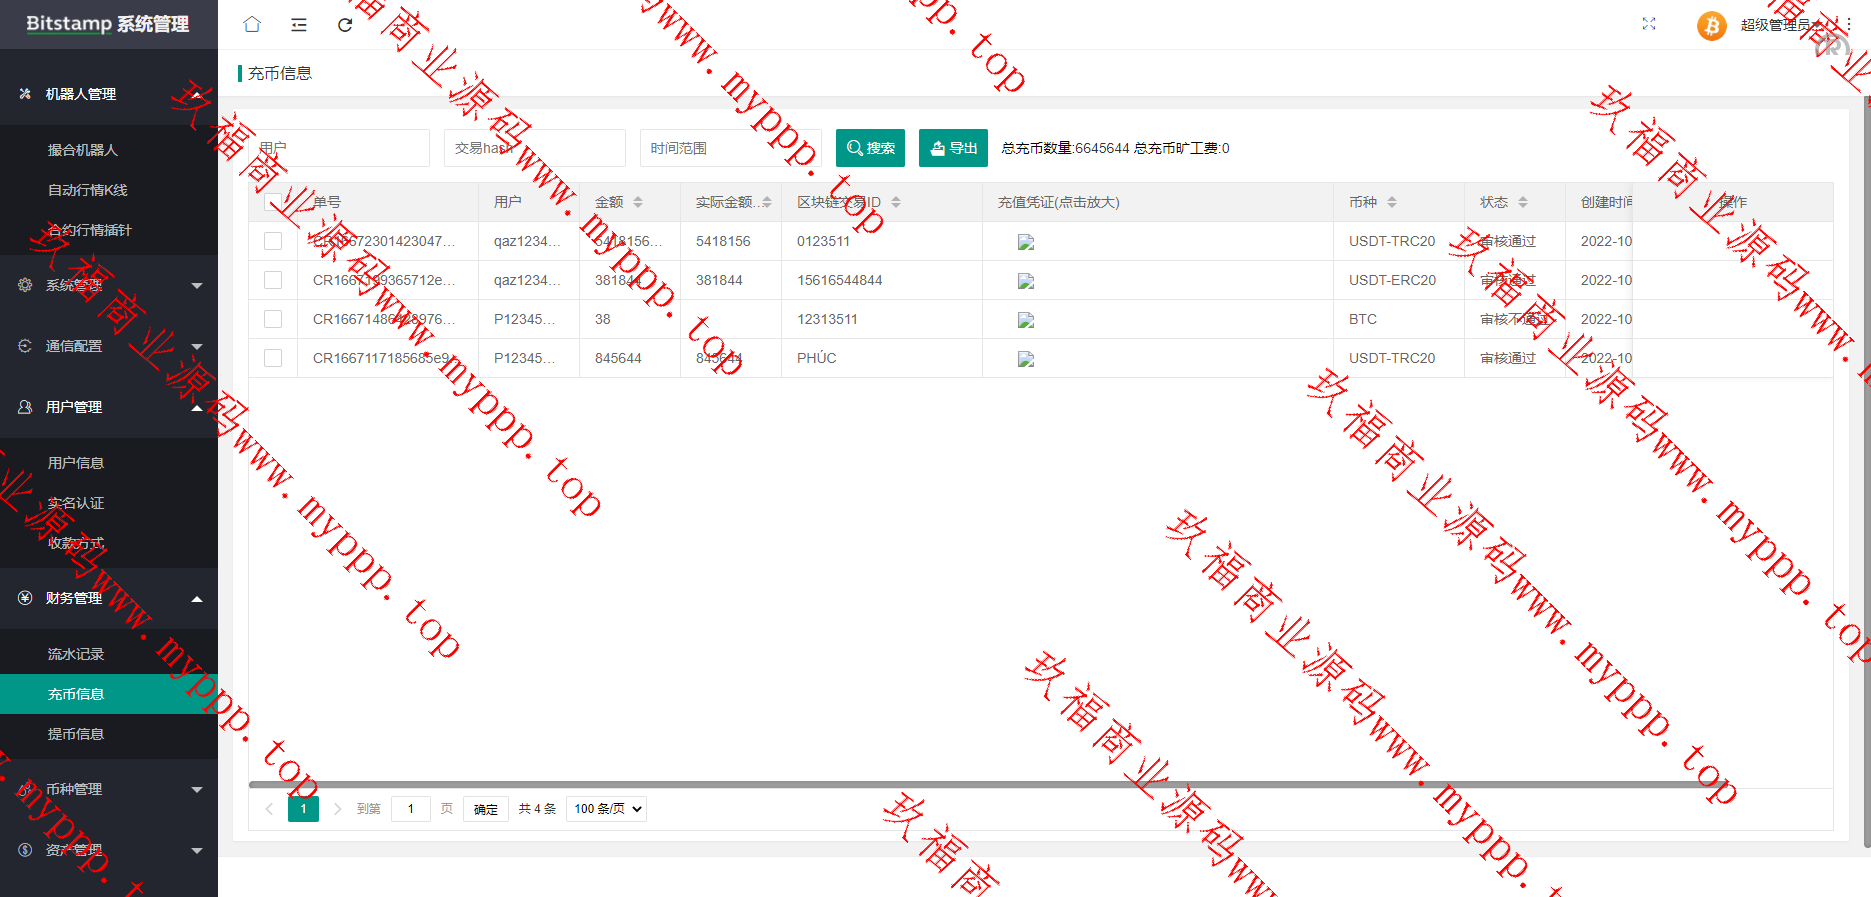Select checkbox for BTC deposit row
This screenshot has height=897, width=1871.
(273, 319)
